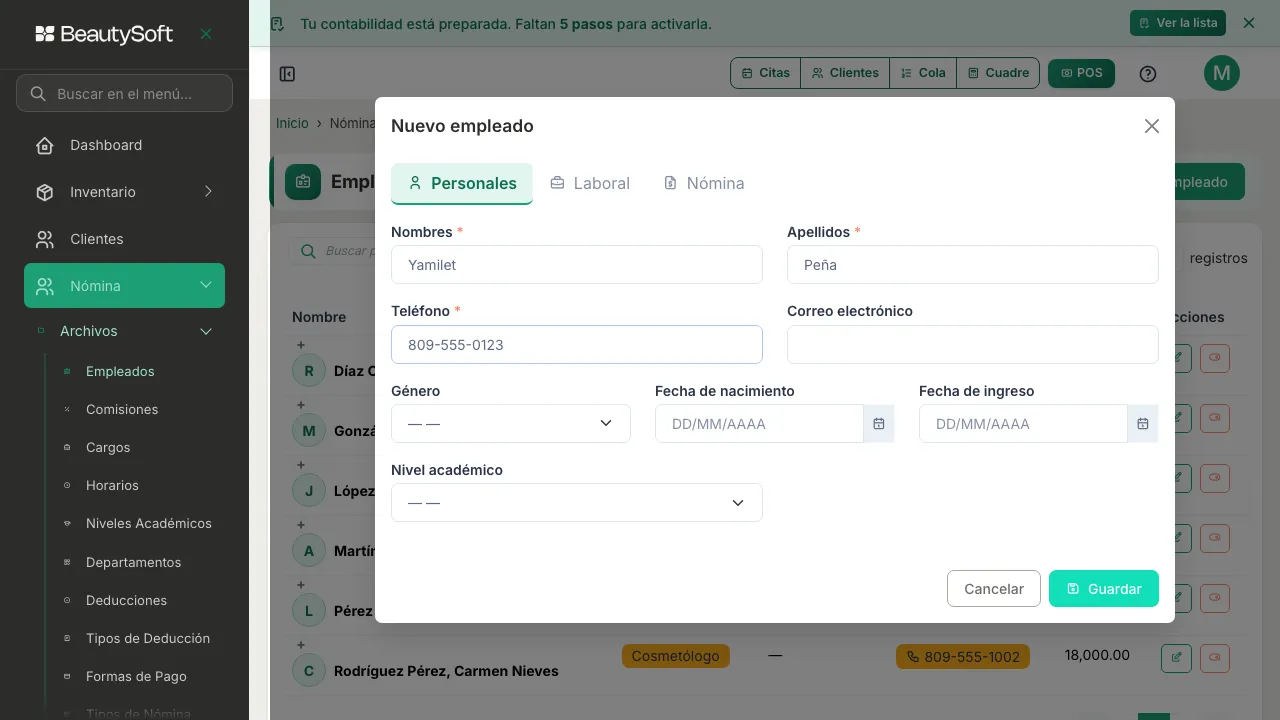Collapse sidebar using panel toggle icon
Image resolution: width=1280 pixels, height=720 pixels.
287,74
